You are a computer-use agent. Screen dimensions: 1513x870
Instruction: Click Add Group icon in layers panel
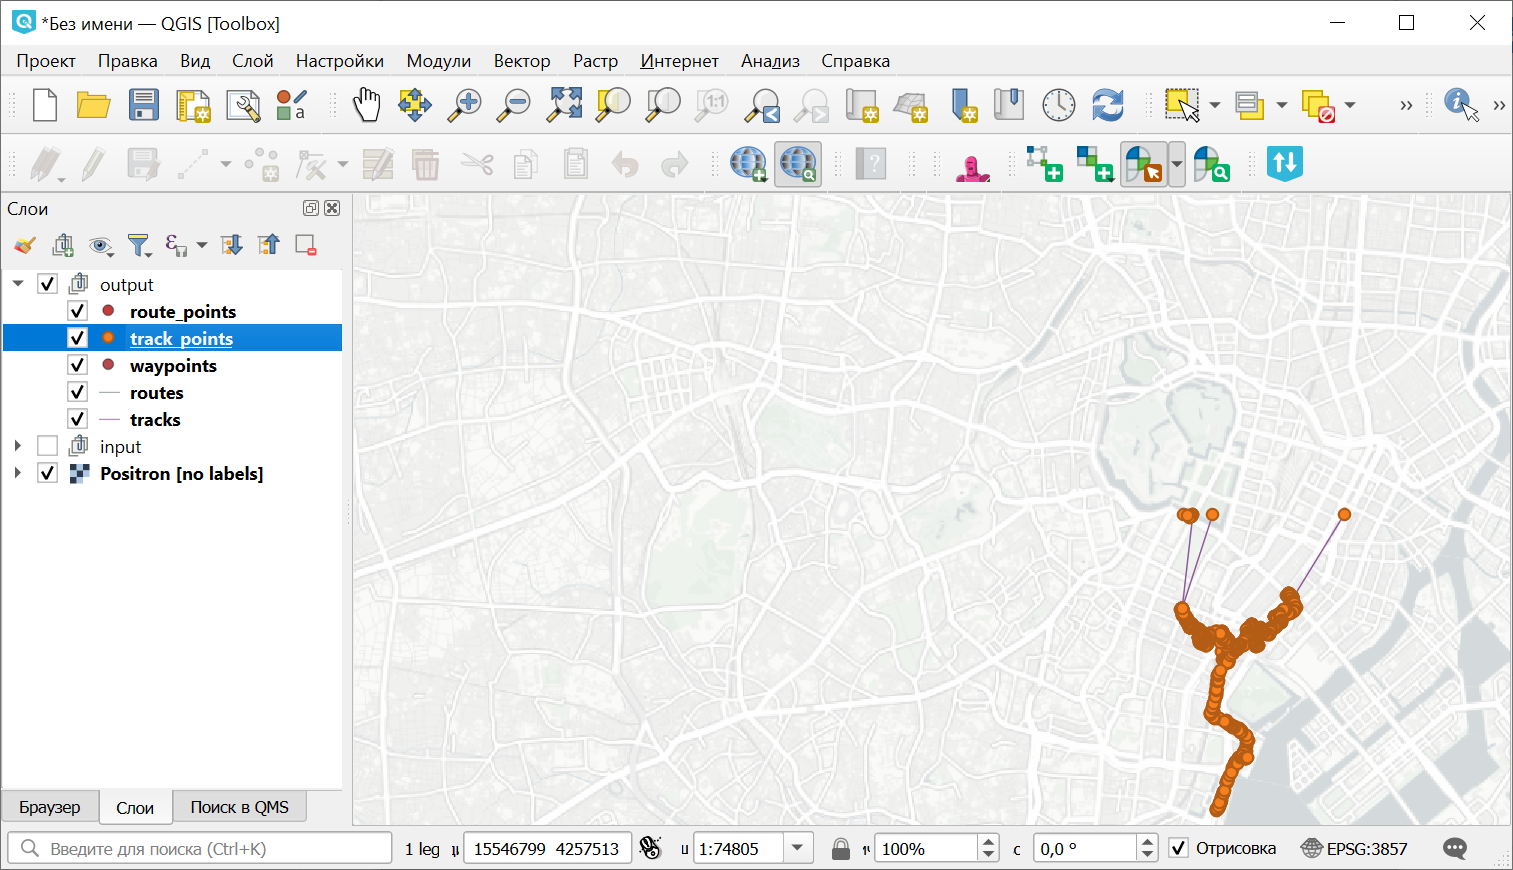63,245
